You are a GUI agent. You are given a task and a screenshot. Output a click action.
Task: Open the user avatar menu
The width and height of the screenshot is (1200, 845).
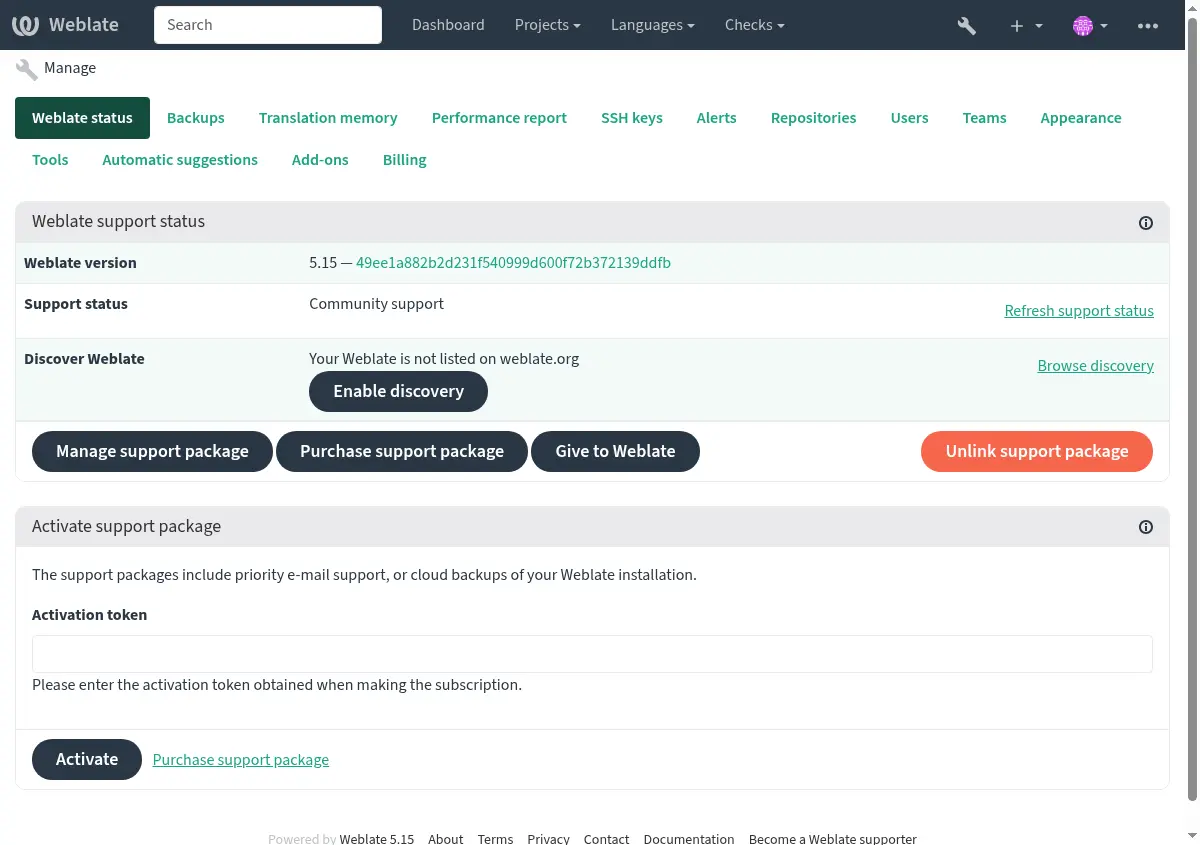pos(1090,26)
